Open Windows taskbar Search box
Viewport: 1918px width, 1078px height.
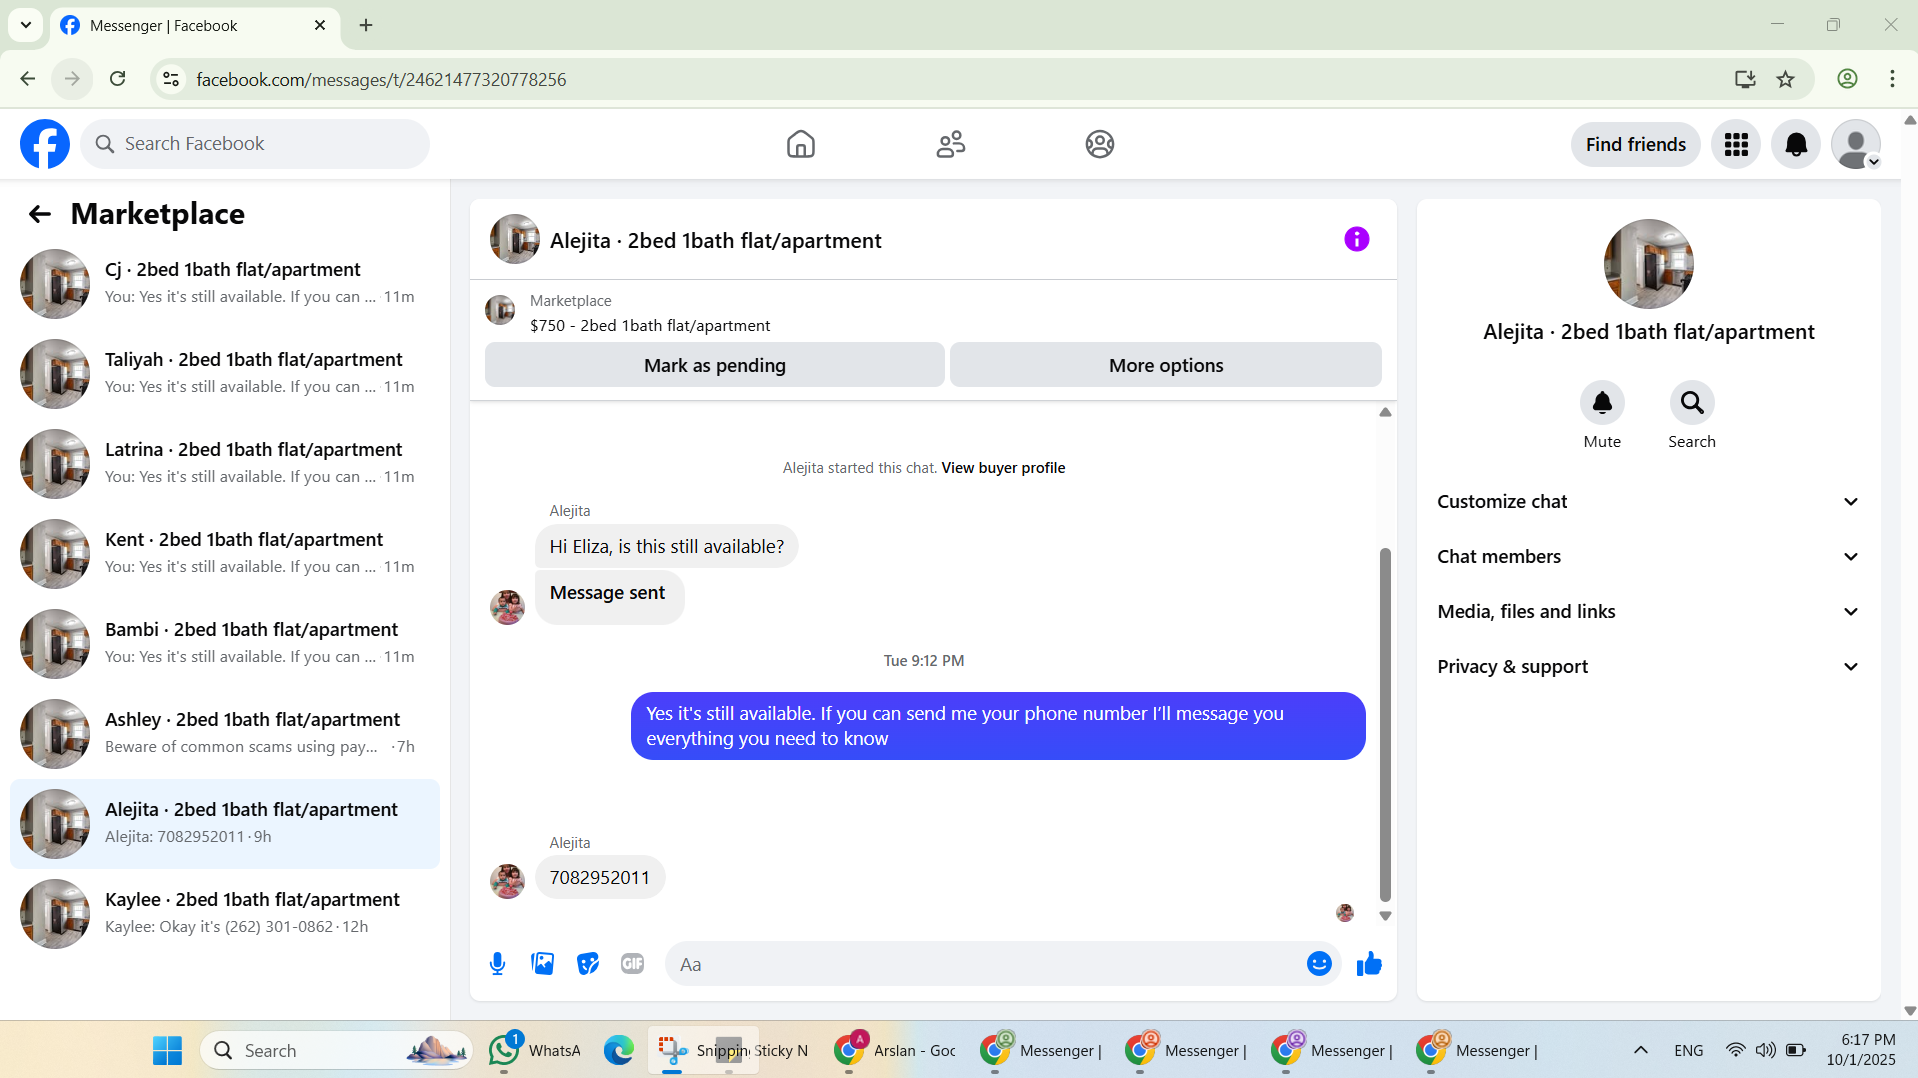click(338, 1050)
